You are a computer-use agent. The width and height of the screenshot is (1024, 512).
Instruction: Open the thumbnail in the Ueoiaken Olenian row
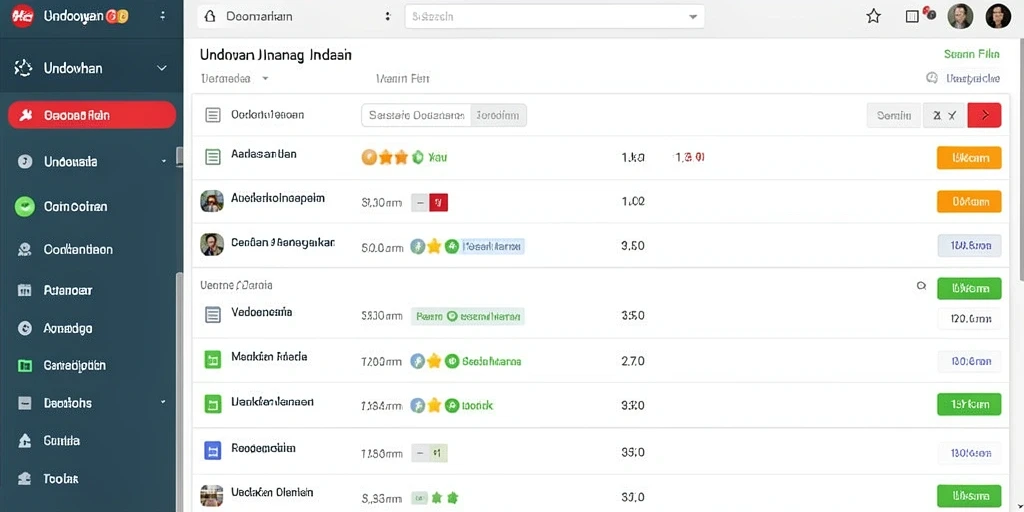pyautogui.click(x=212, y=496)
